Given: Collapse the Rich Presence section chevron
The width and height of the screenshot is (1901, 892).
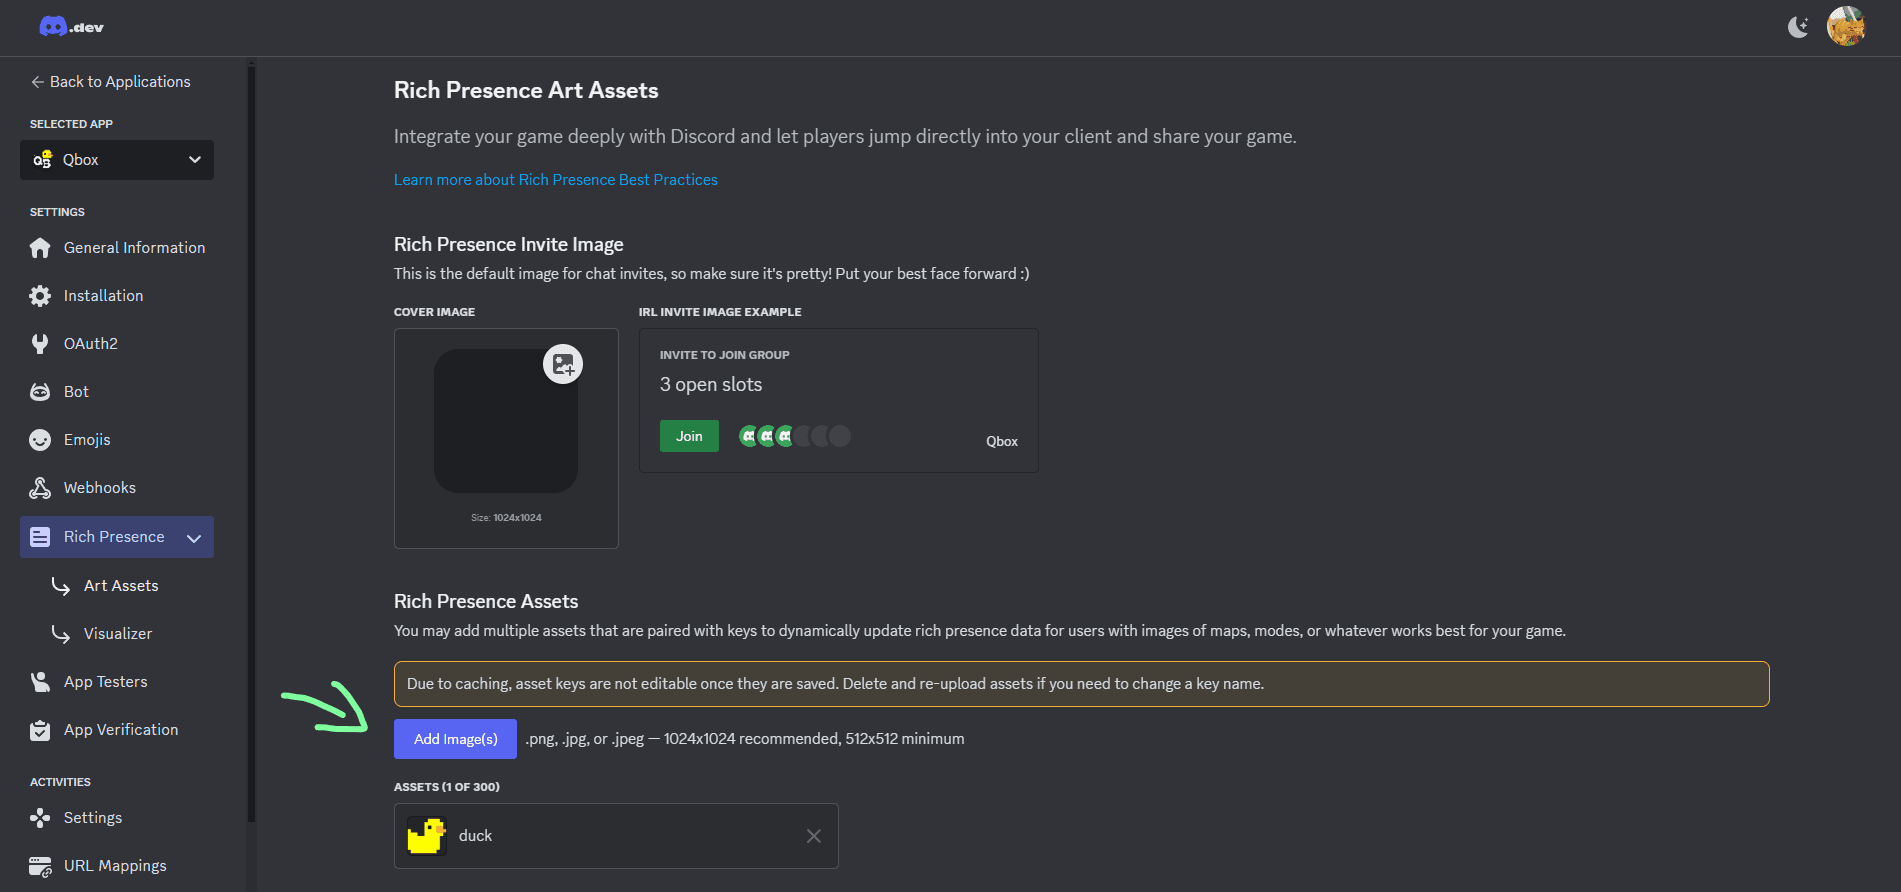Looking at the screenshot, I should coord(194,538).
